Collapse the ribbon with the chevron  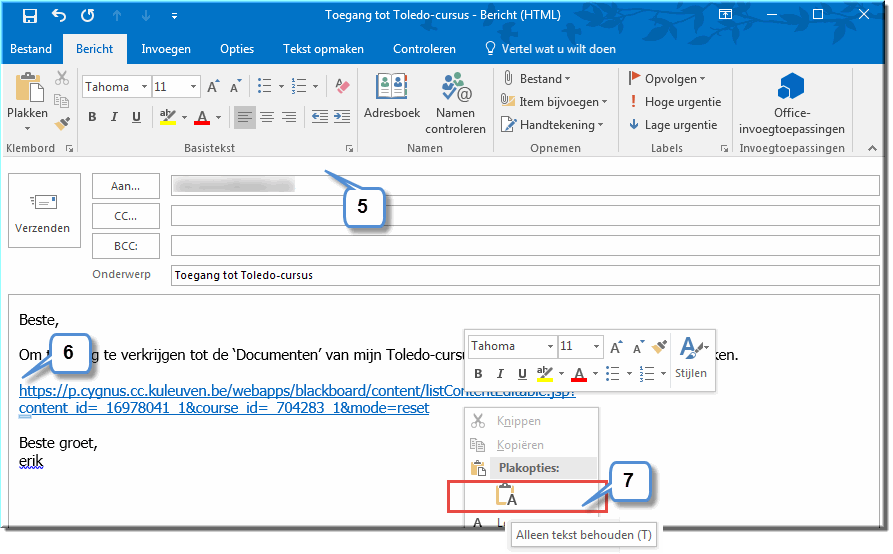click(x=872, y=148)
